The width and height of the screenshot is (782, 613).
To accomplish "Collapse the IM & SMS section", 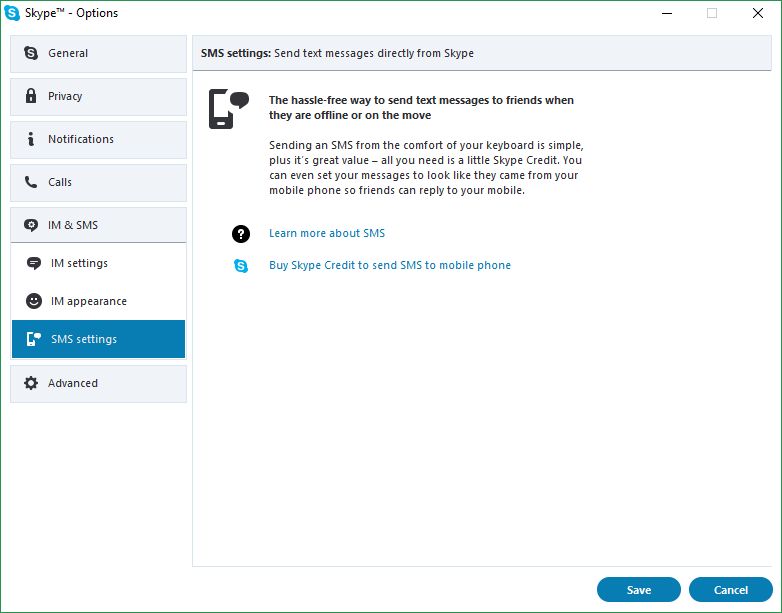I will (98, 225).
